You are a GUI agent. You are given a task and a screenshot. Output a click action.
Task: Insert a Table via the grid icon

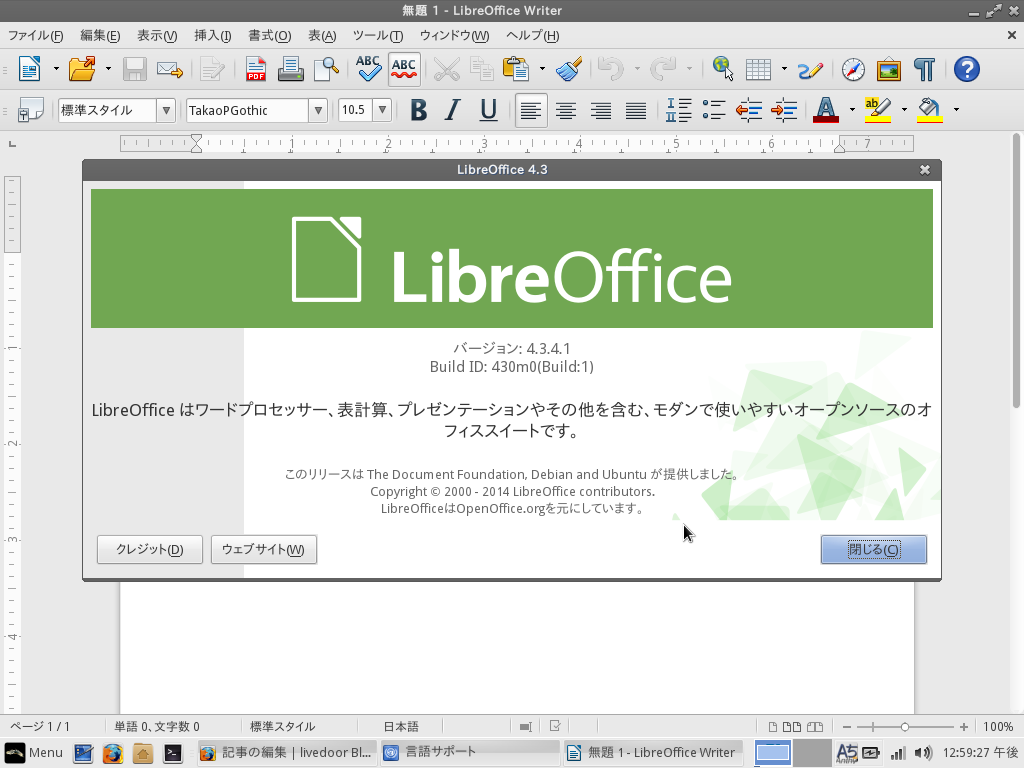[758, 69]
